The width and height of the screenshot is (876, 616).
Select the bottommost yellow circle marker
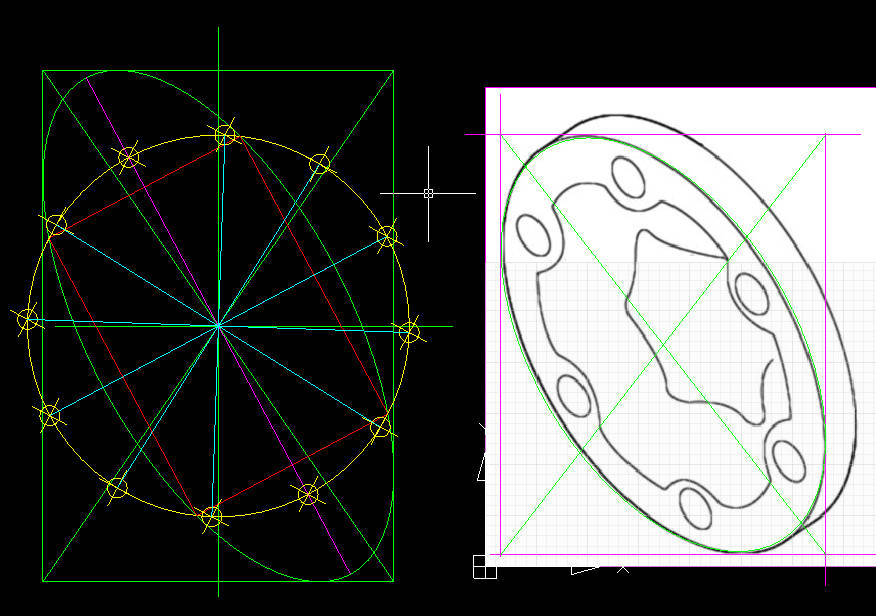coord(212,517)
